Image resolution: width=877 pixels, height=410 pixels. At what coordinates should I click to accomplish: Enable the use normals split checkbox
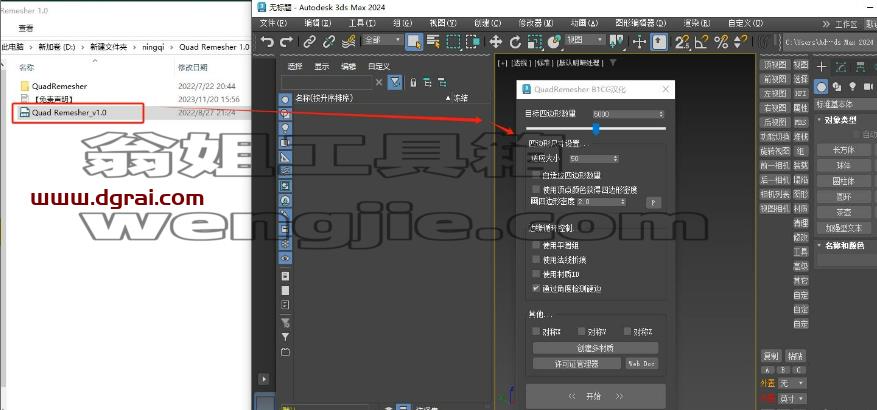pyautogui.click(x=536, y=260)
